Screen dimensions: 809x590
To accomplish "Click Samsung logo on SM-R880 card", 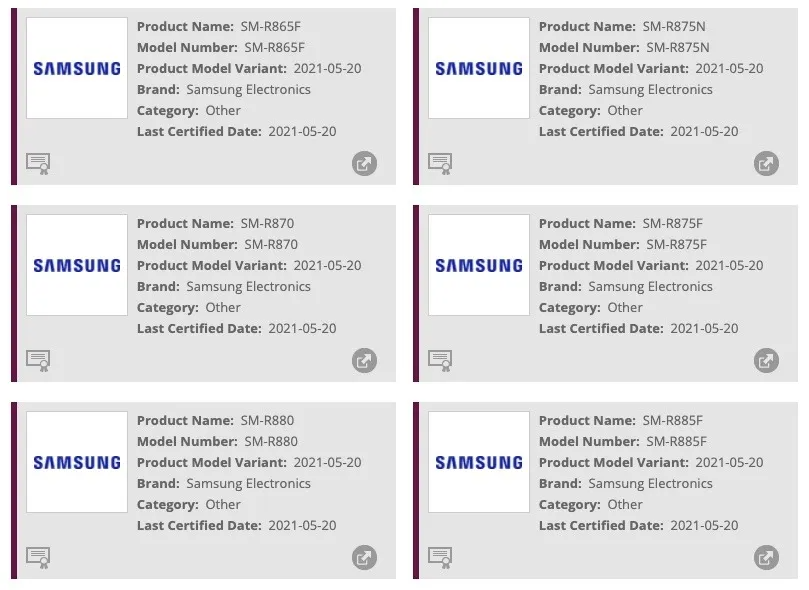I will pyautogui.click(x=77, y=463).
